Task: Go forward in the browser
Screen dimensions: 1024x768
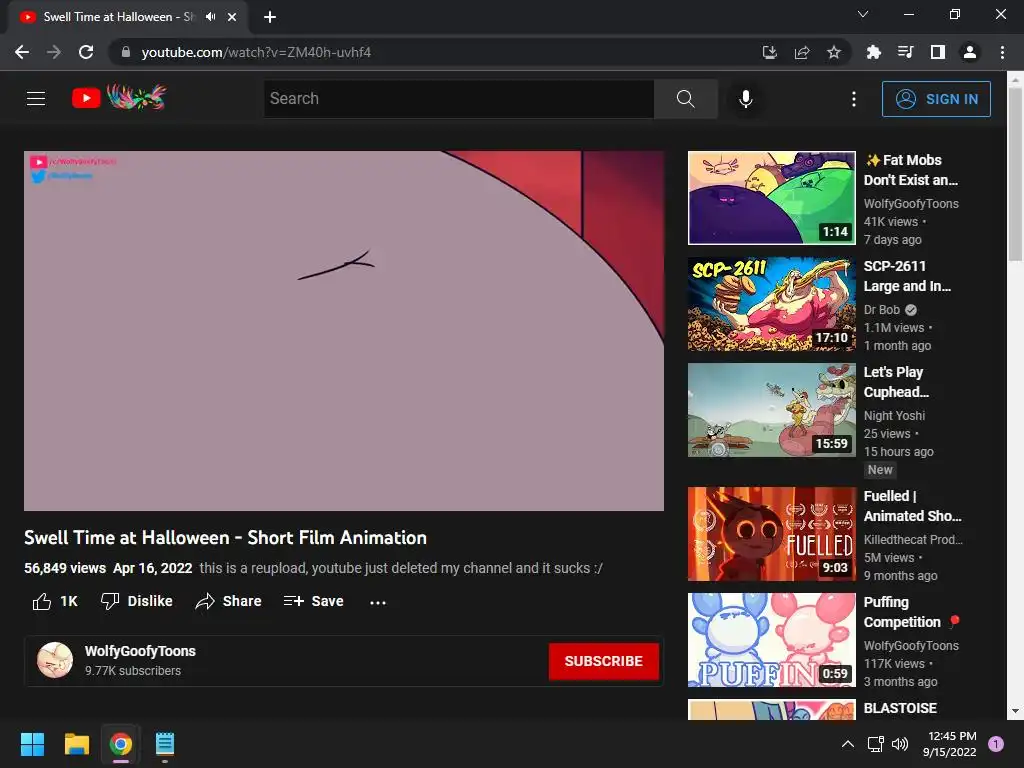Action: pyautogui.click(x=54, y=52)
